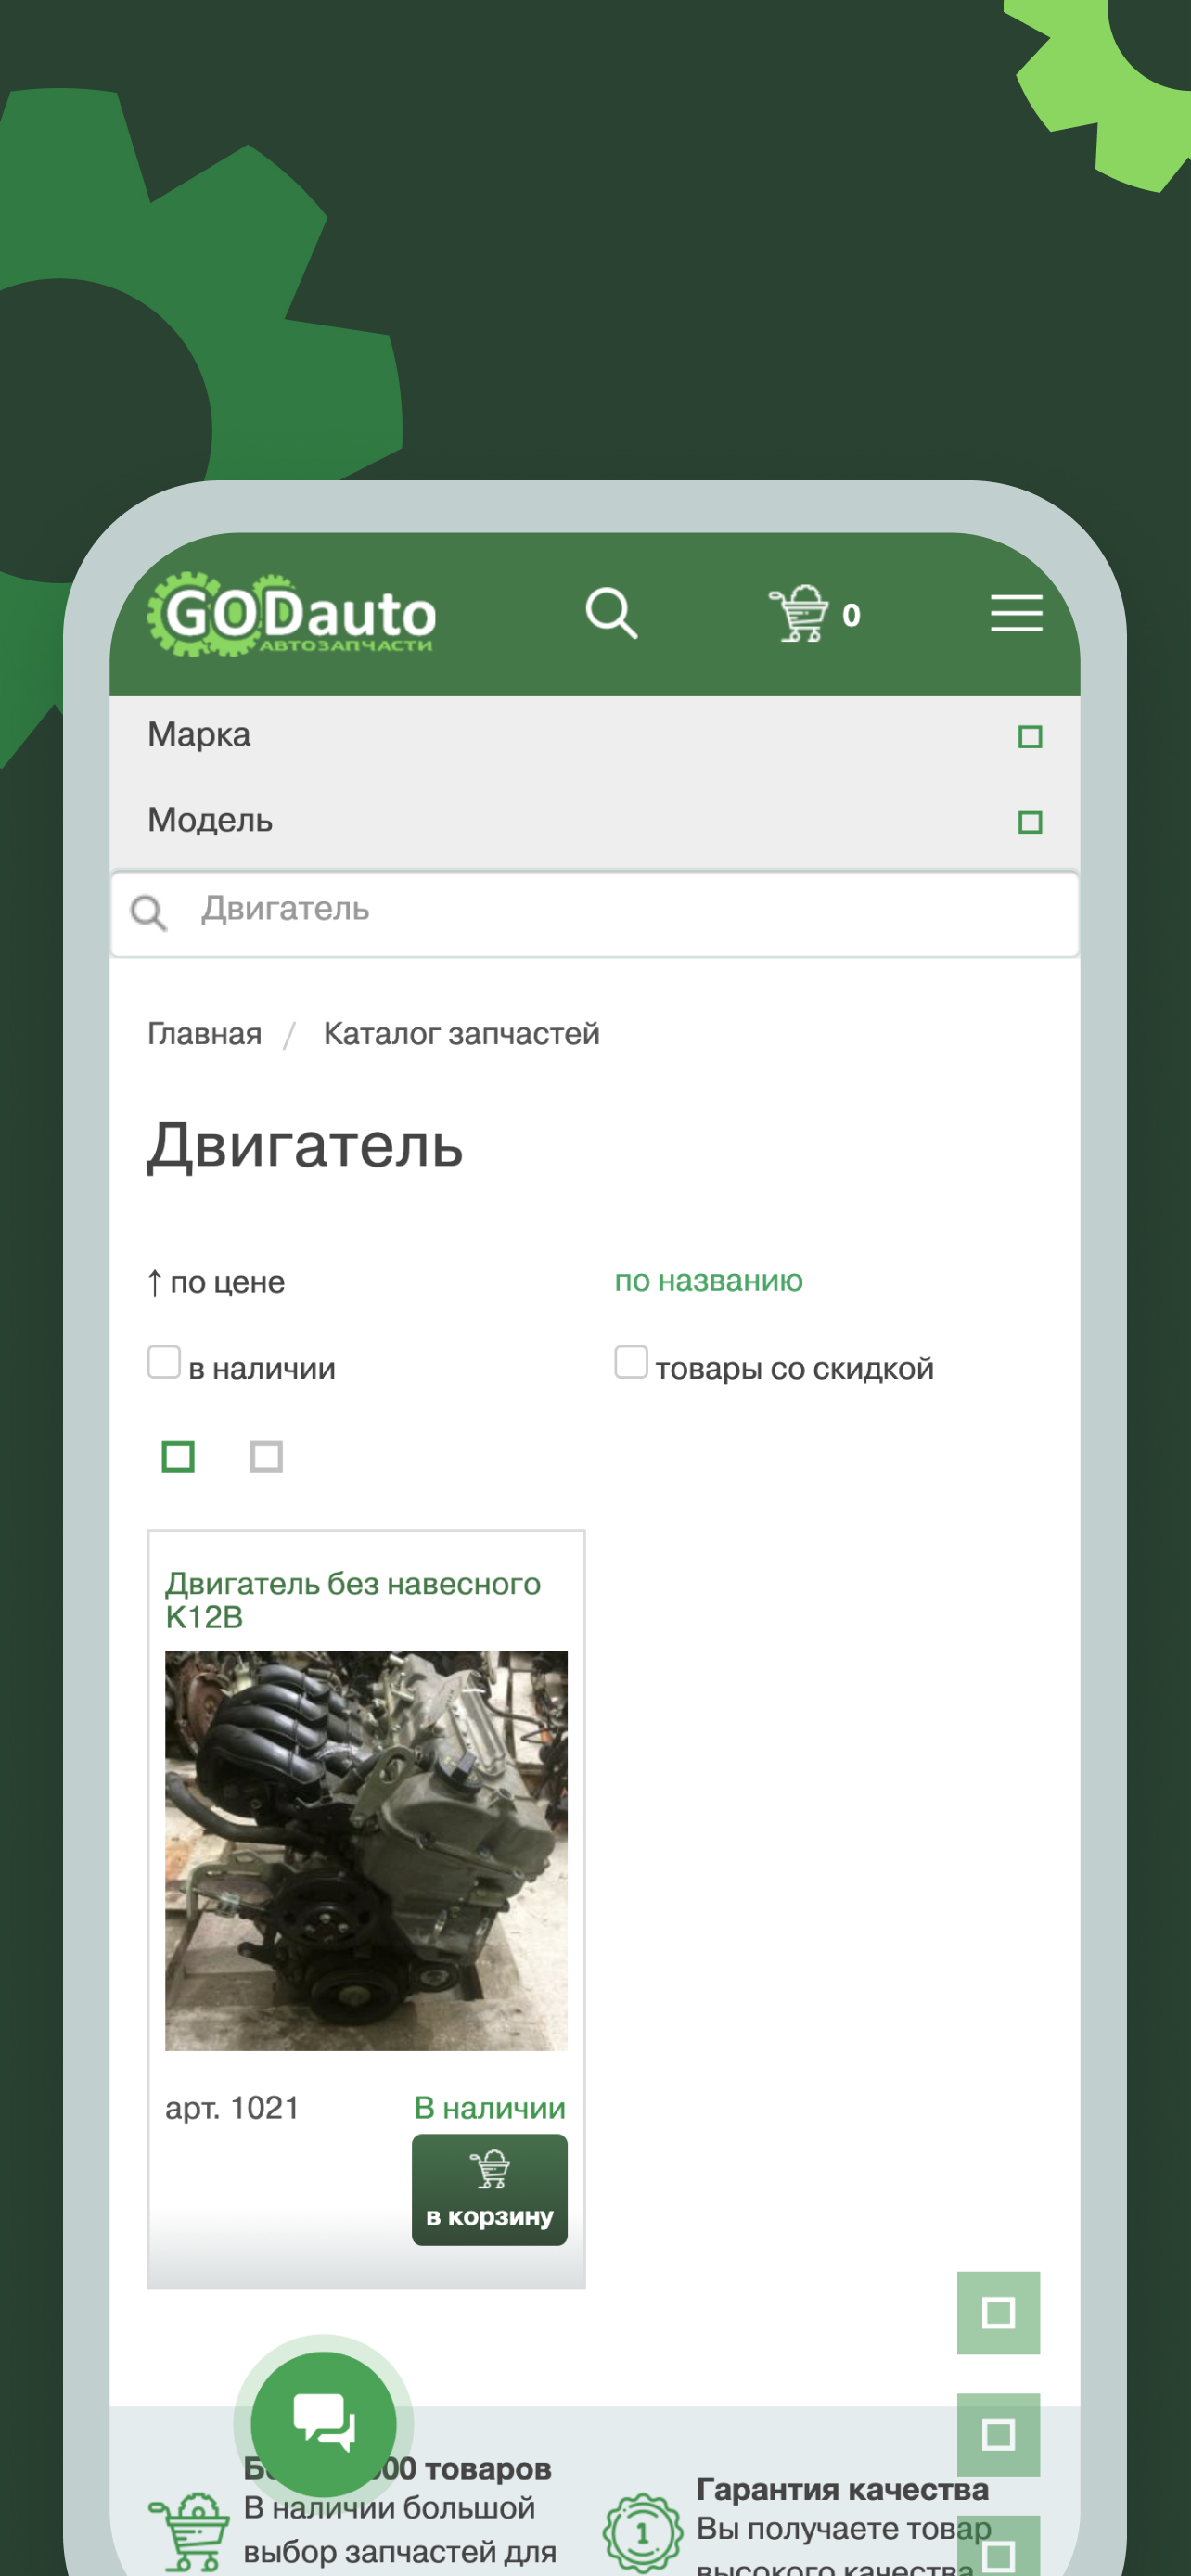Click the guarantee badge icon
1191x2576 pixels.
[x=642, y=2533]
